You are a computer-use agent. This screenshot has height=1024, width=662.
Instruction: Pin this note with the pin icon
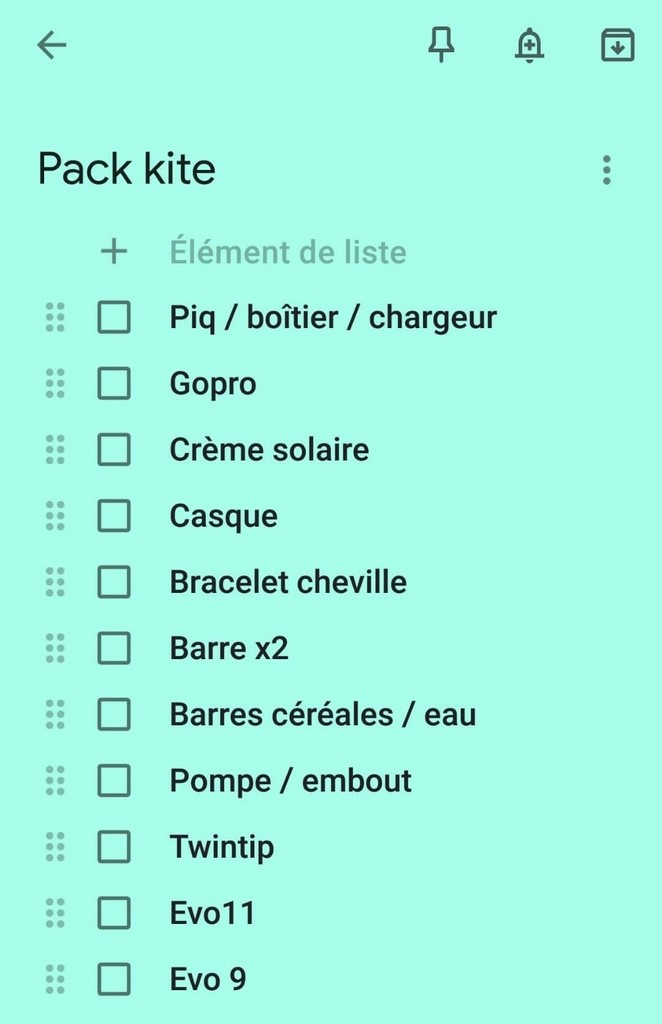441,45
